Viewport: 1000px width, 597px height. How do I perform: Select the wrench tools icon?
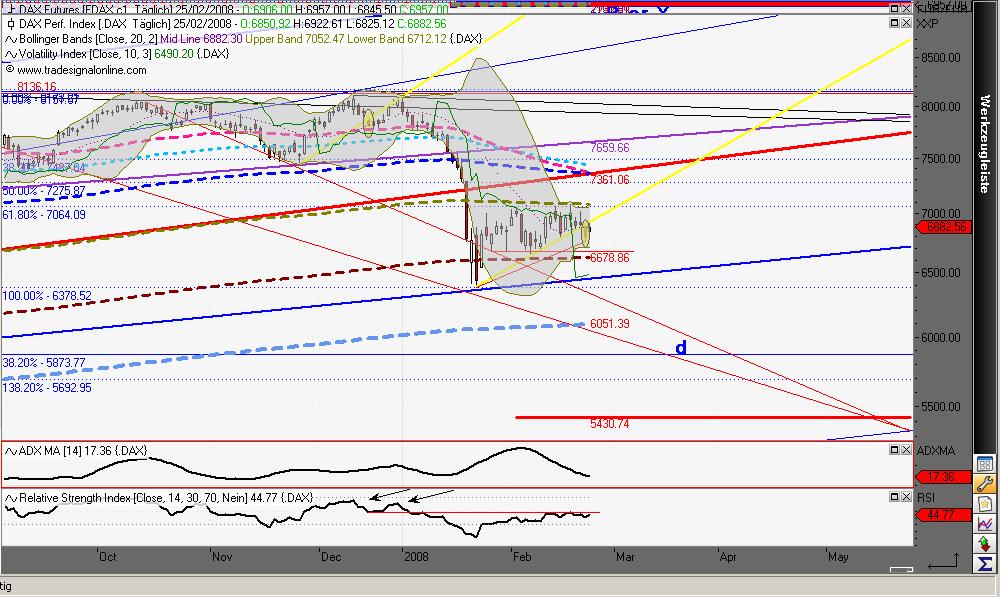[985, 484]
